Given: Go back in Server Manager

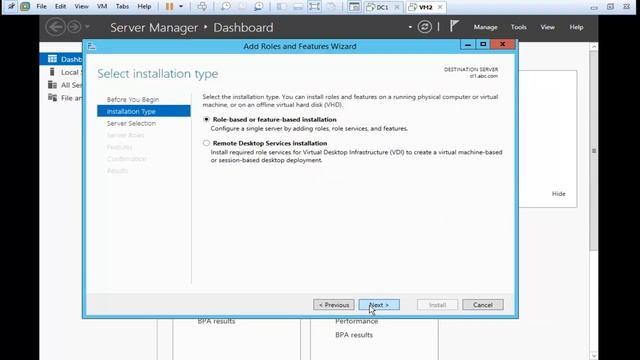Looking at the screenshot, I should click(55, 27).
